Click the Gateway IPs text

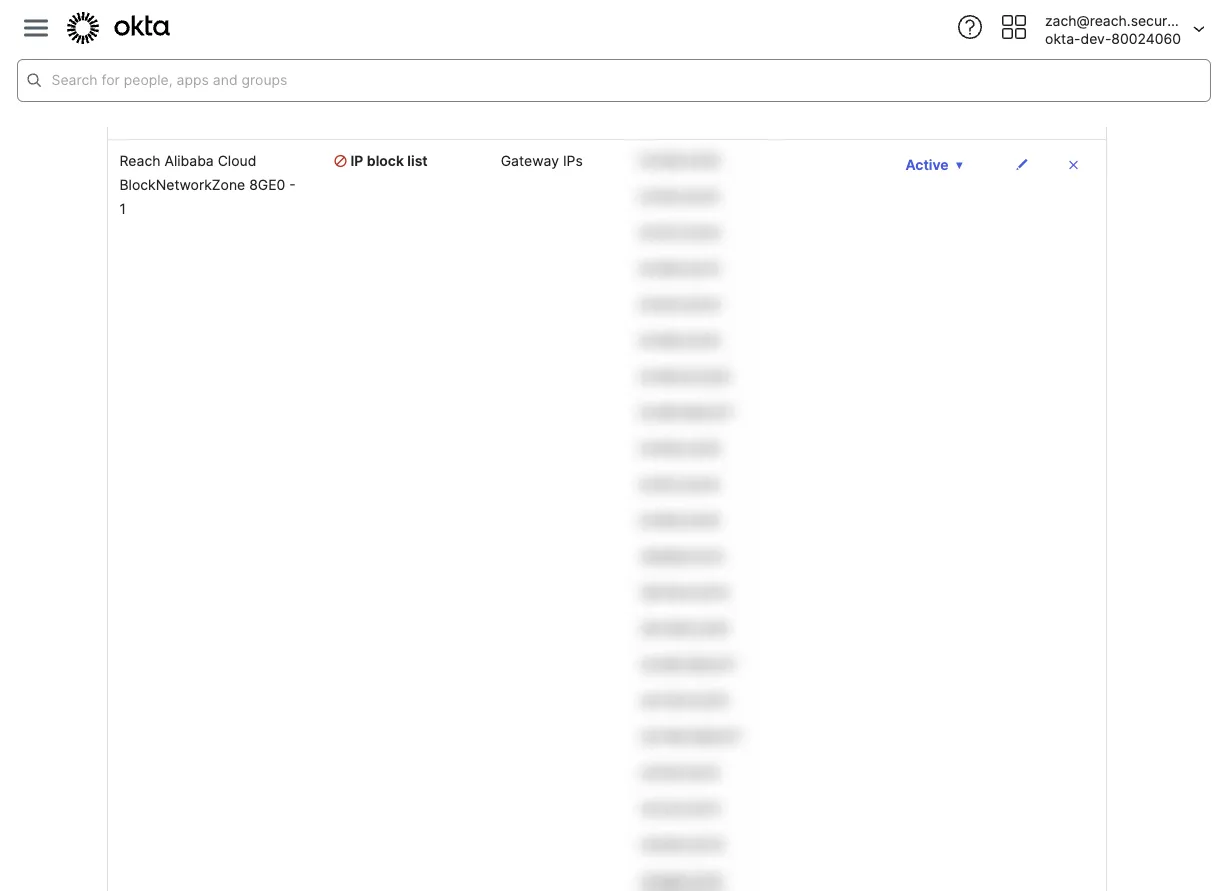541,161
